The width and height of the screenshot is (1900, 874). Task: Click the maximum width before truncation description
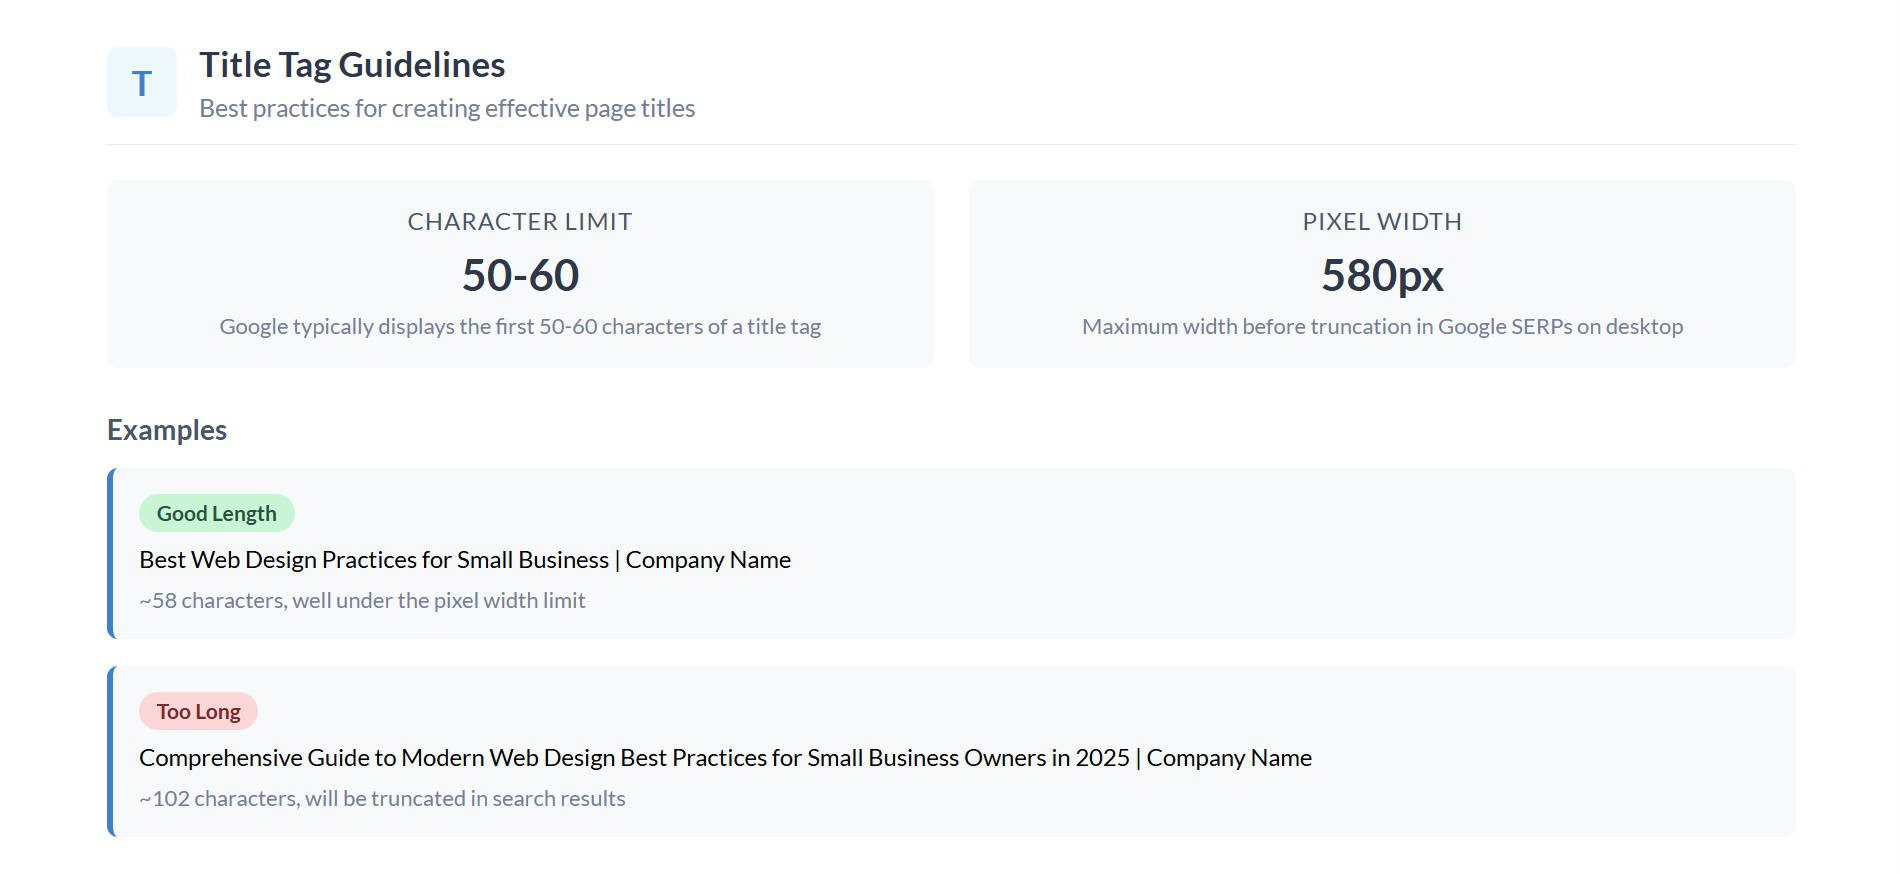(x=1382, y=327)
